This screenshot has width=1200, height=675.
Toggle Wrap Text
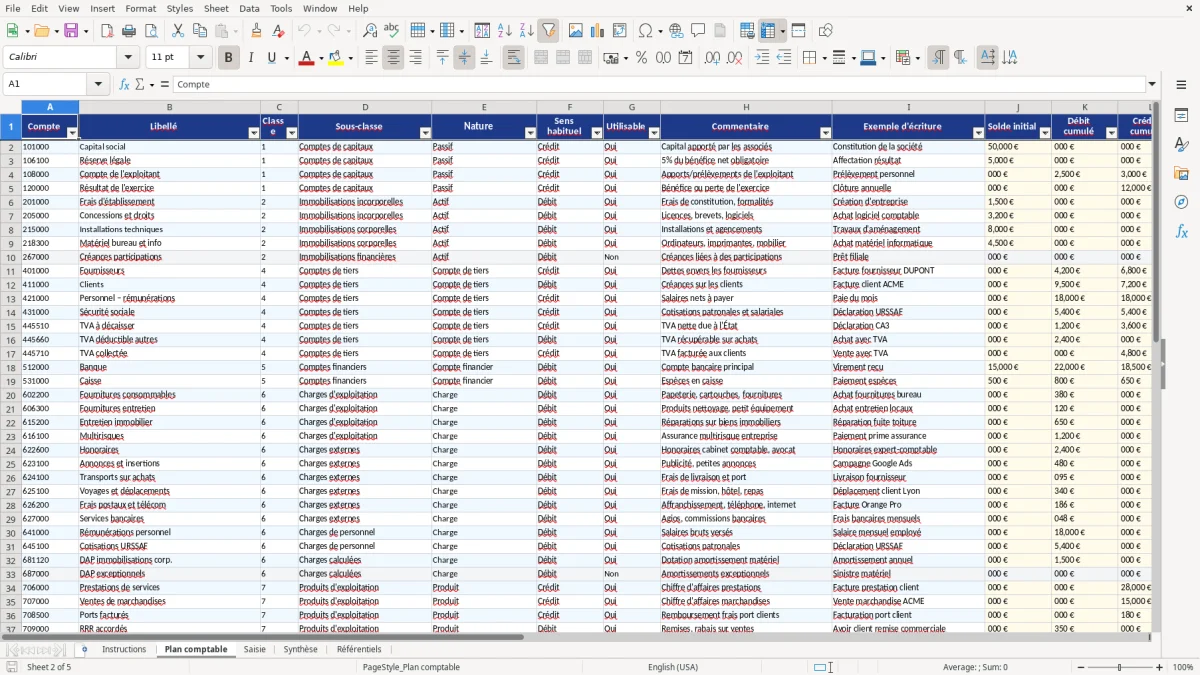coord(513,58)
